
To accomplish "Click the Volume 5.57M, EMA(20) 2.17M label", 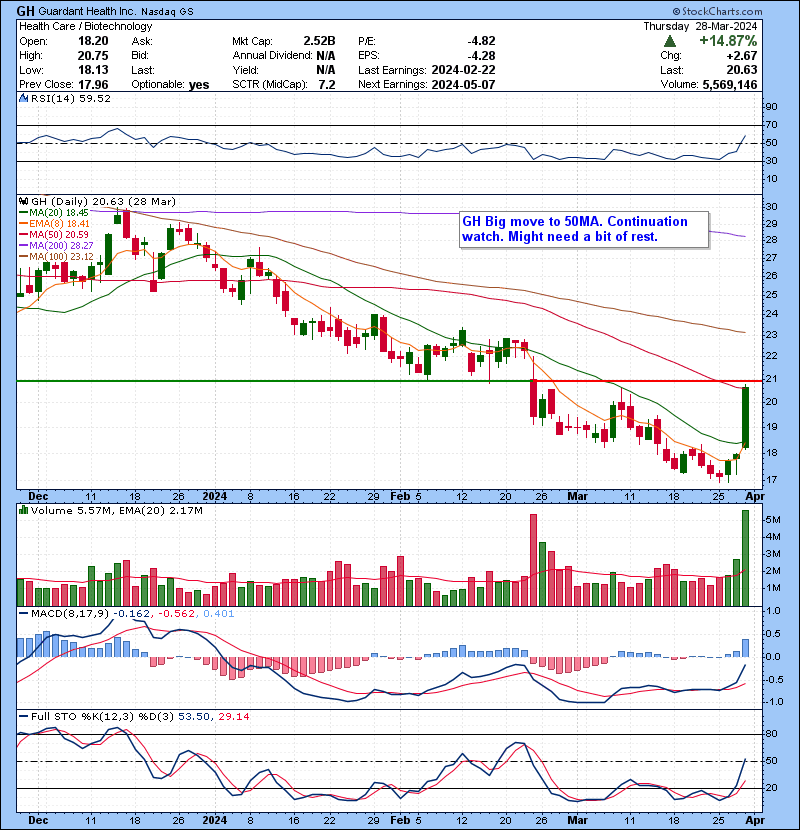I will [x=116, y=510].
